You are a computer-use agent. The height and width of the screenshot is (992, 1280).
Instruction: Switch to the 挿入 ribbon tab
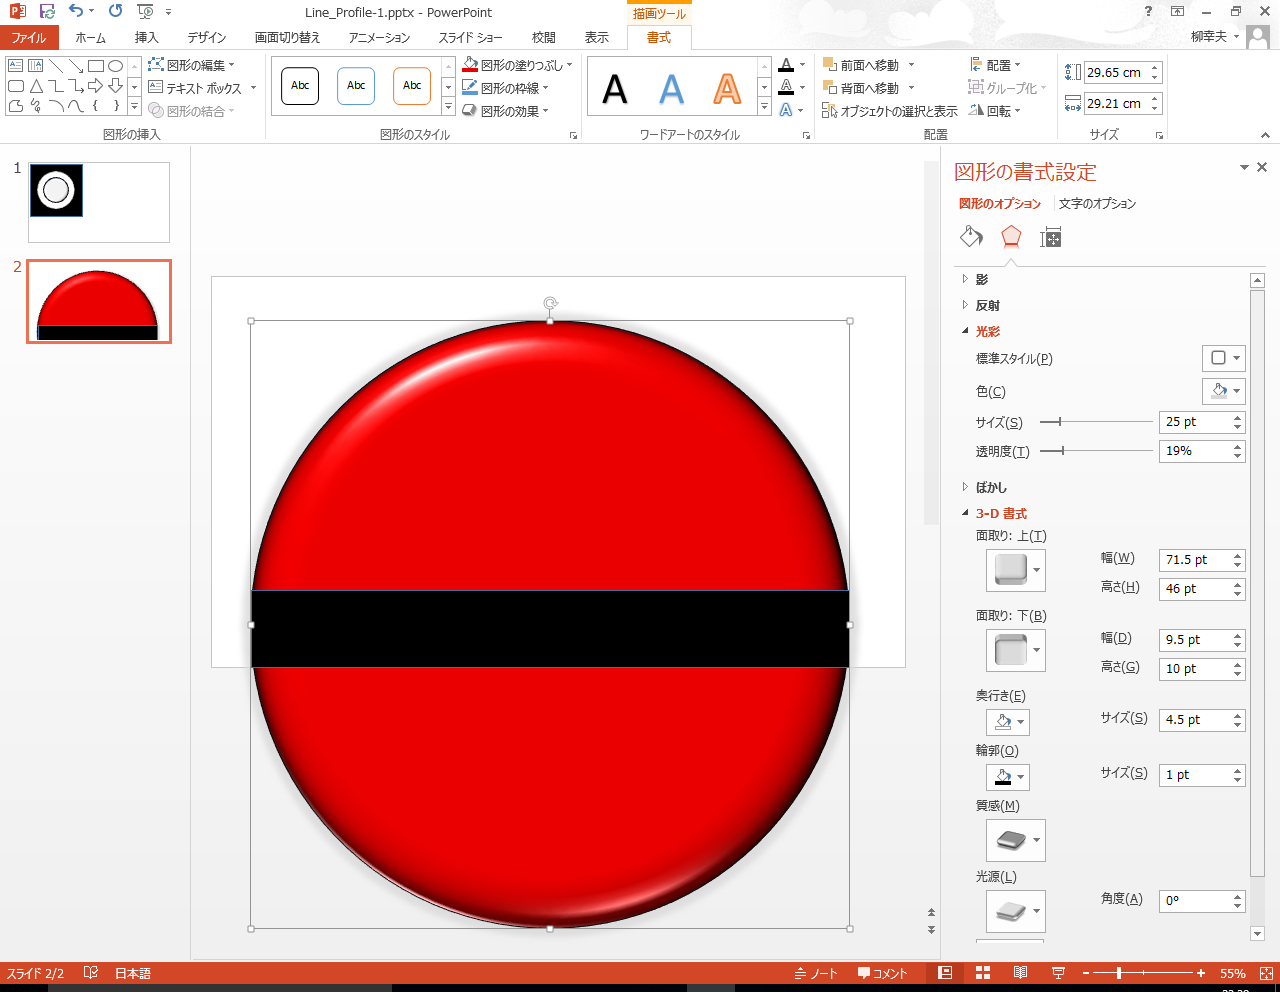pos(147,37)
